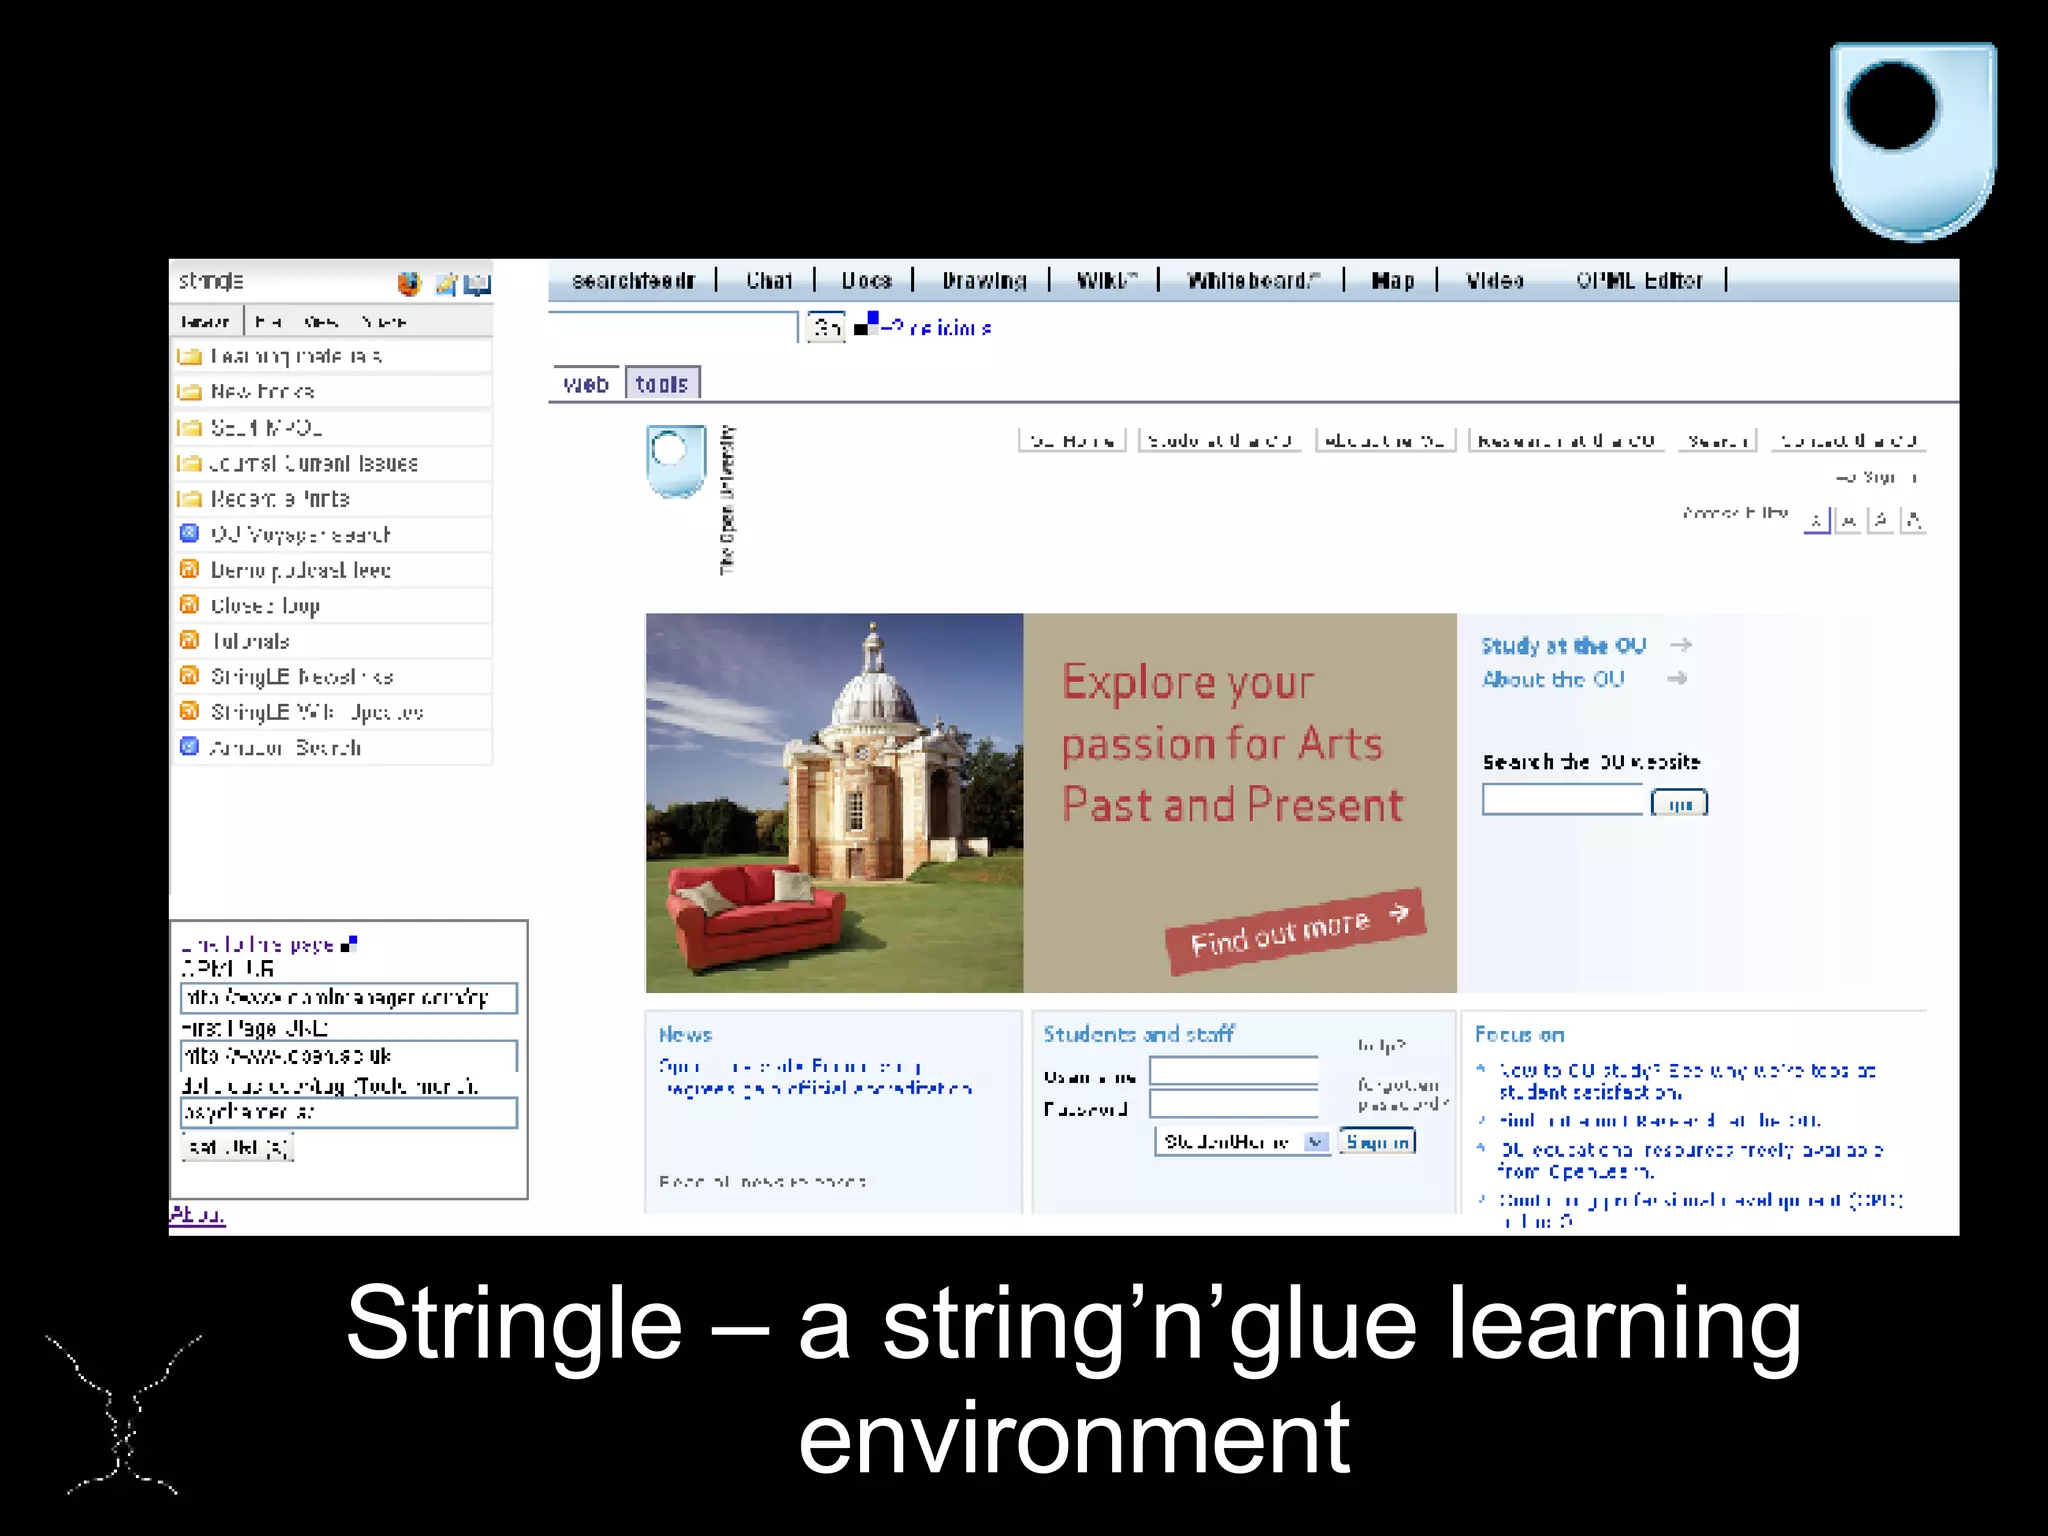Open the Amazon Search item

pyautogui.click(x=285, y=747)
